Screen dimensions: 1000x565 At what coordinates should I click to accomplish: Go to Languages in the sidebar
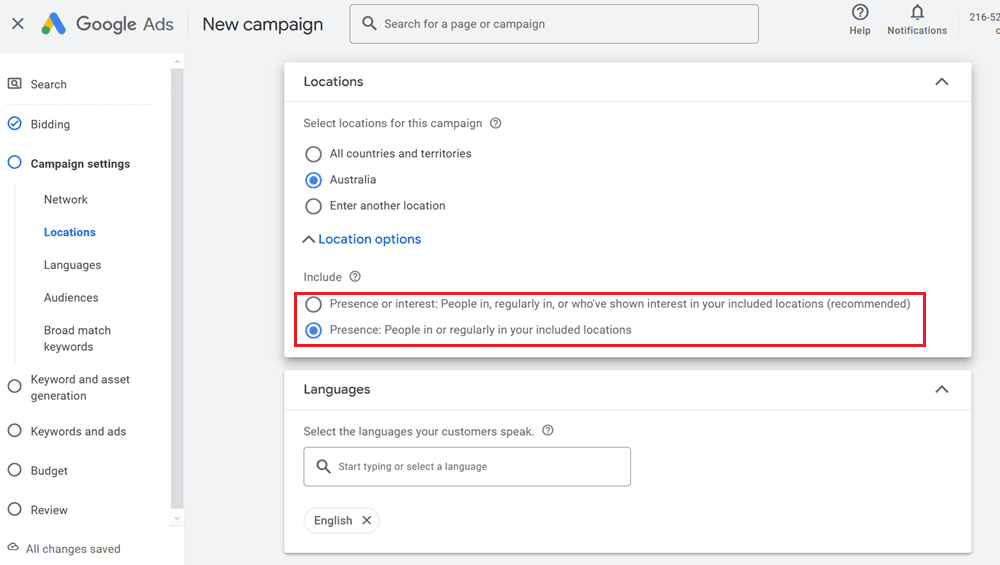tap(72, 265)
